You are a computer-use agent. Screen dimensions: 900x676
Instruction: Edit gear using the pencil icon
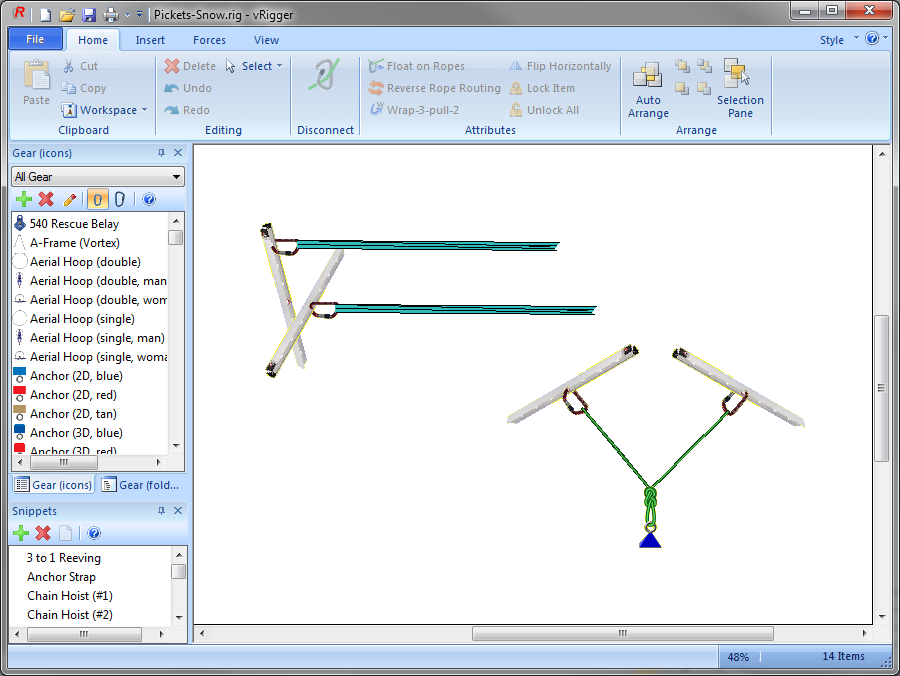(x=70, y=200)
